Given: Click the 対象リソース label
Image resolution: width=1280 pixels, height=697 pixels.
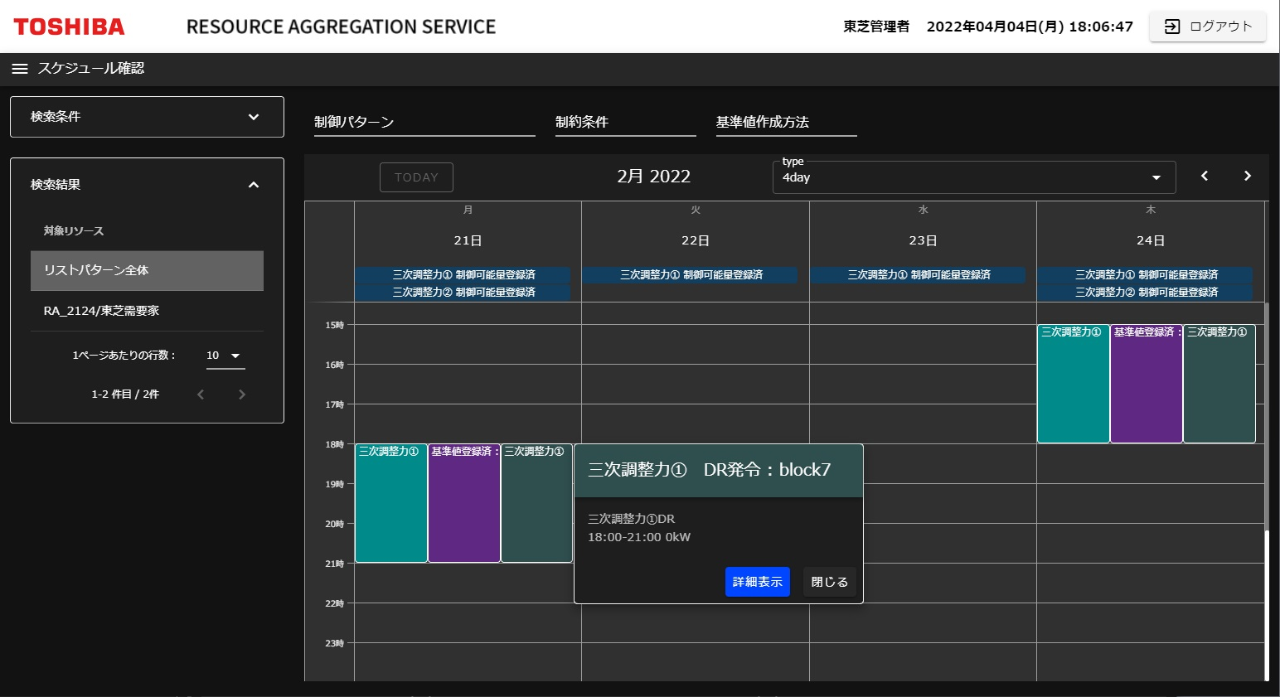Looking at the screenshot, I should 74,231.
